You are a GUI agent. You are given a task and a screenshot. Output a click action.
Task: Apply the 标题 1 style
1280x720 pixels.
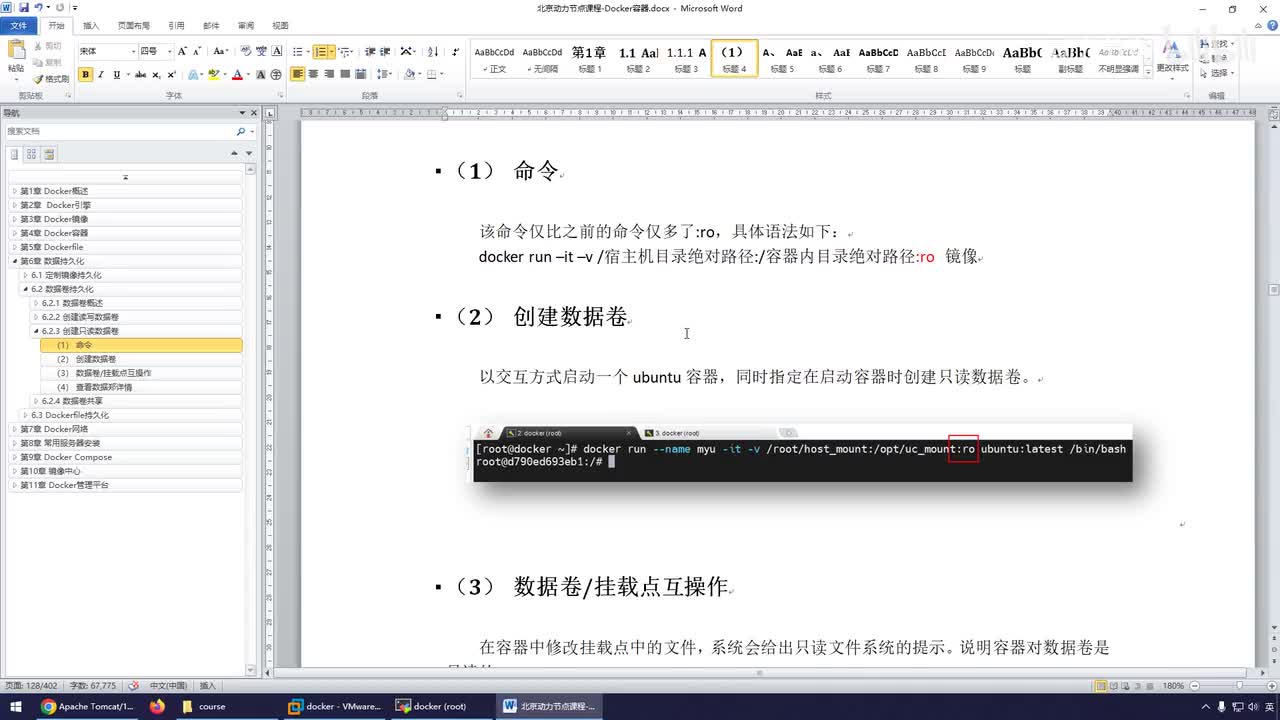[589, 58]
